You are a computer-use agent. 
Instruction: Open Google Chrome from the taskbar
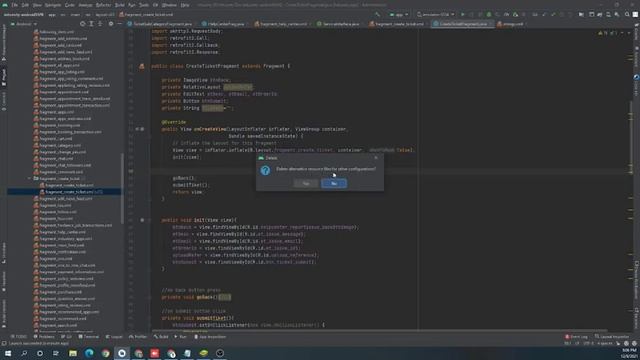coord(106,353)
